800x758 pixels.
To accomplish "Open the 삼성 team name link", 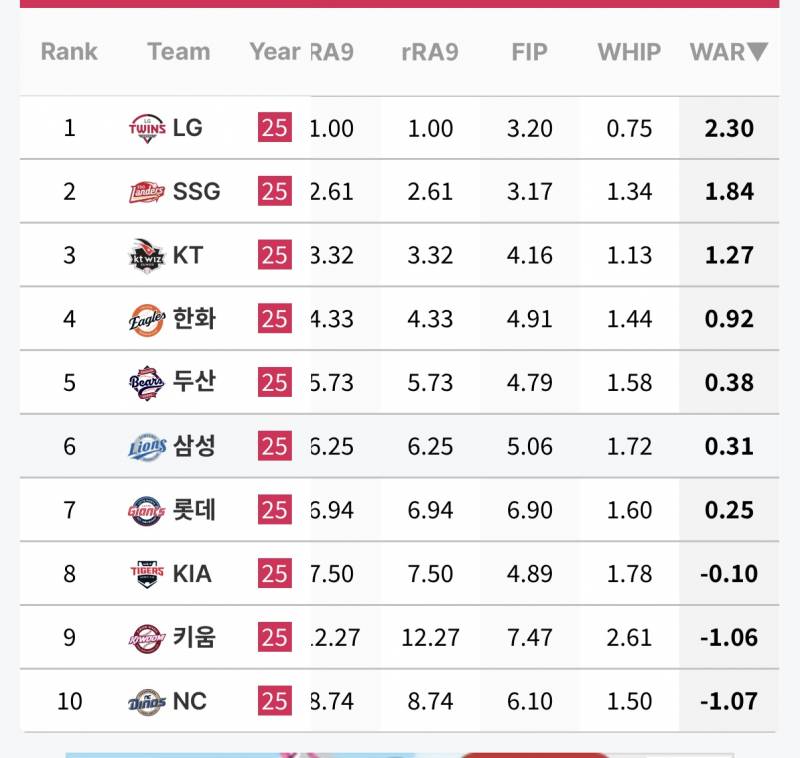I will (x=194, y=446).
